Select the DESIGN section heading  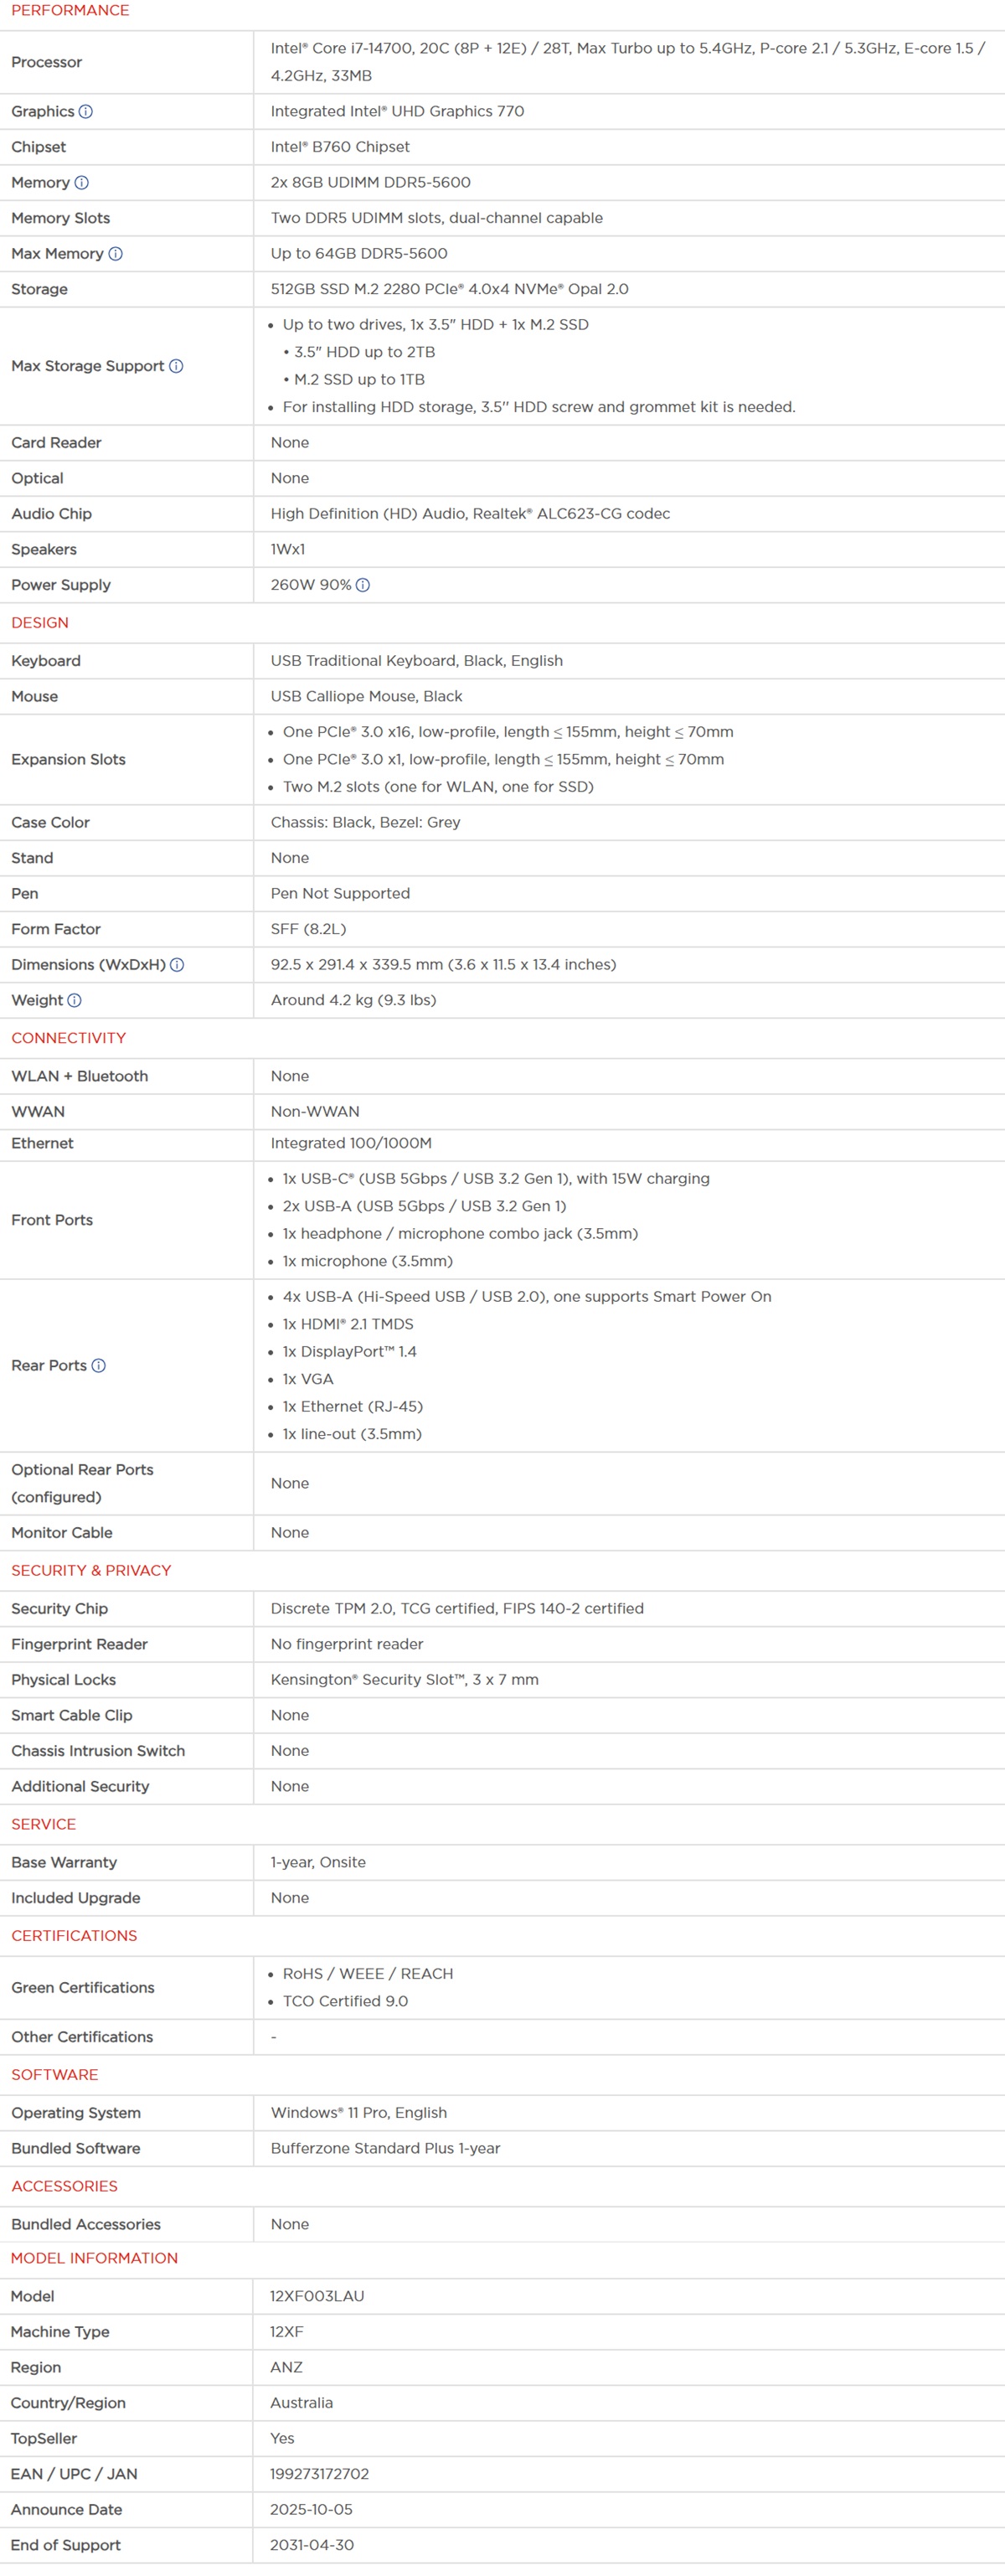point(40,623)
